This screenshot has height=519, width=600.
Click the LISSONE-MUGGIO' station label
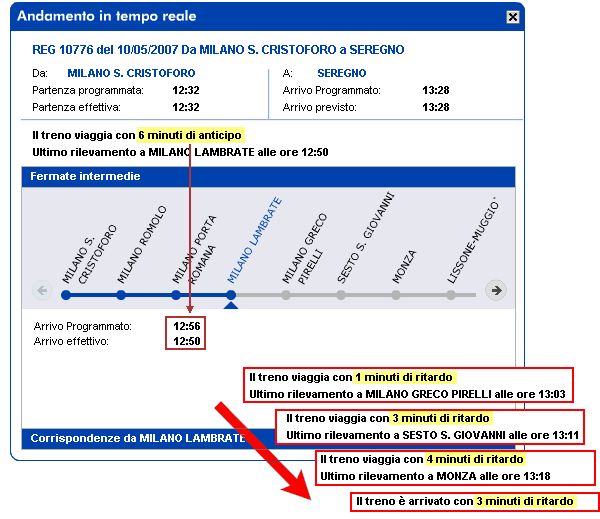tap(473, 240)
